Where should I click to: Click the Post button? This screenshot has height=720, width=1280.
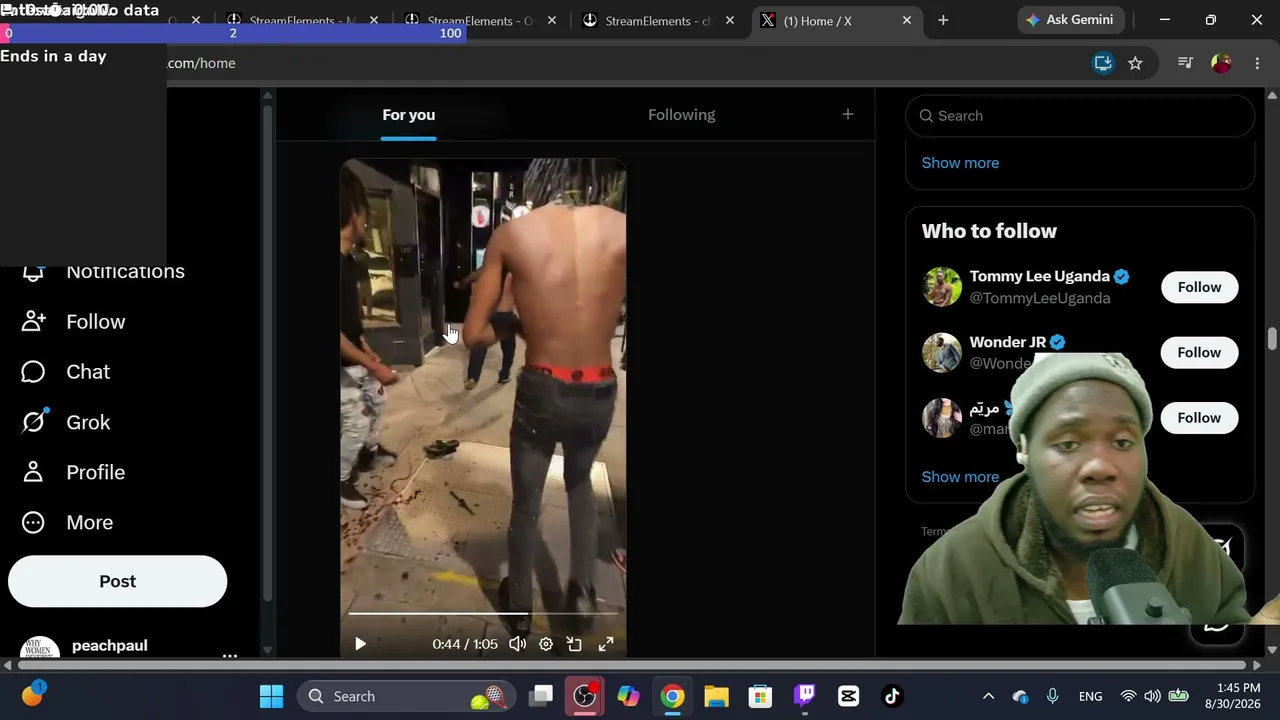118,581
